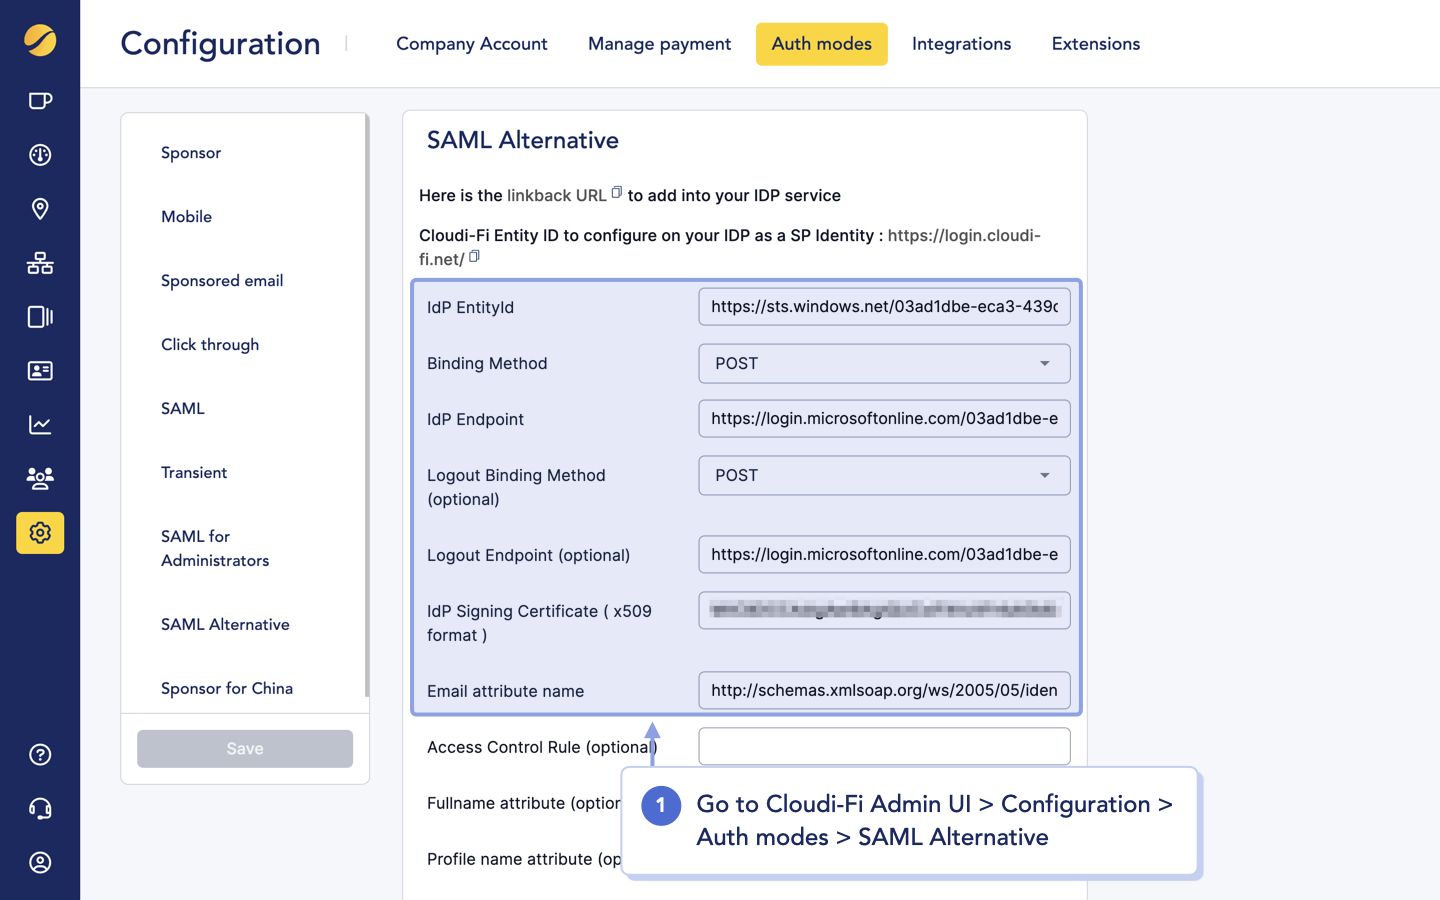This screenshot has width=1440, height=900.
Task: Click the headset support icon in sidebar
Action: point(40,808)
